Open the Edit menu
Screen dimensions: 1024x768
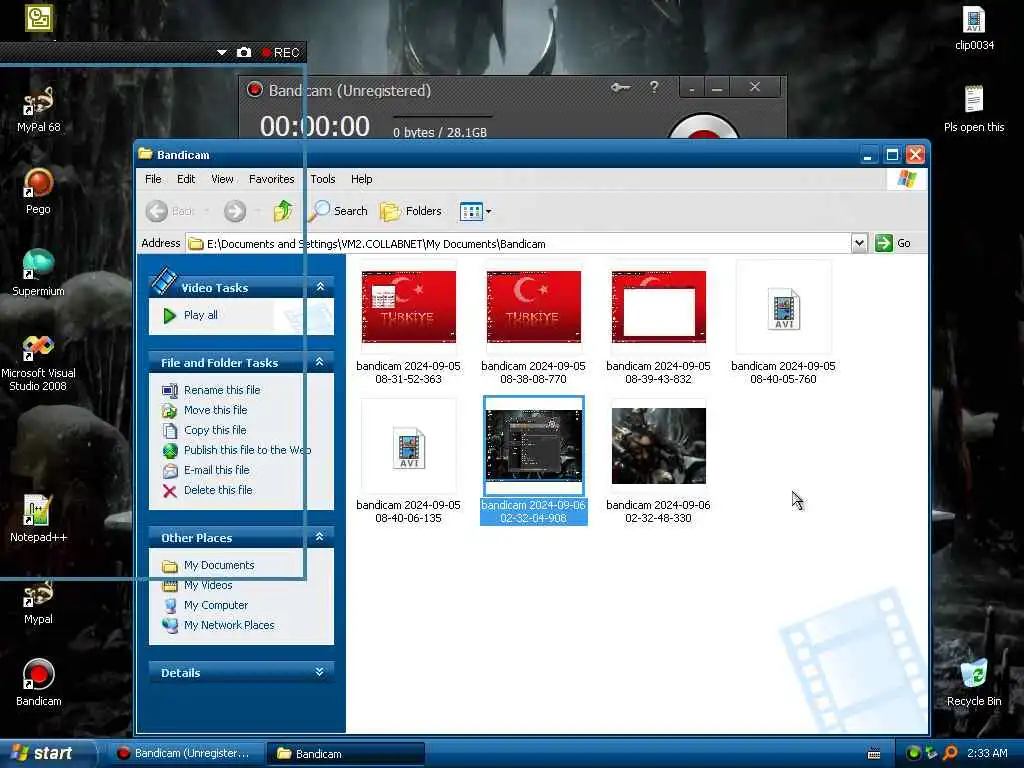coord(186,179)
